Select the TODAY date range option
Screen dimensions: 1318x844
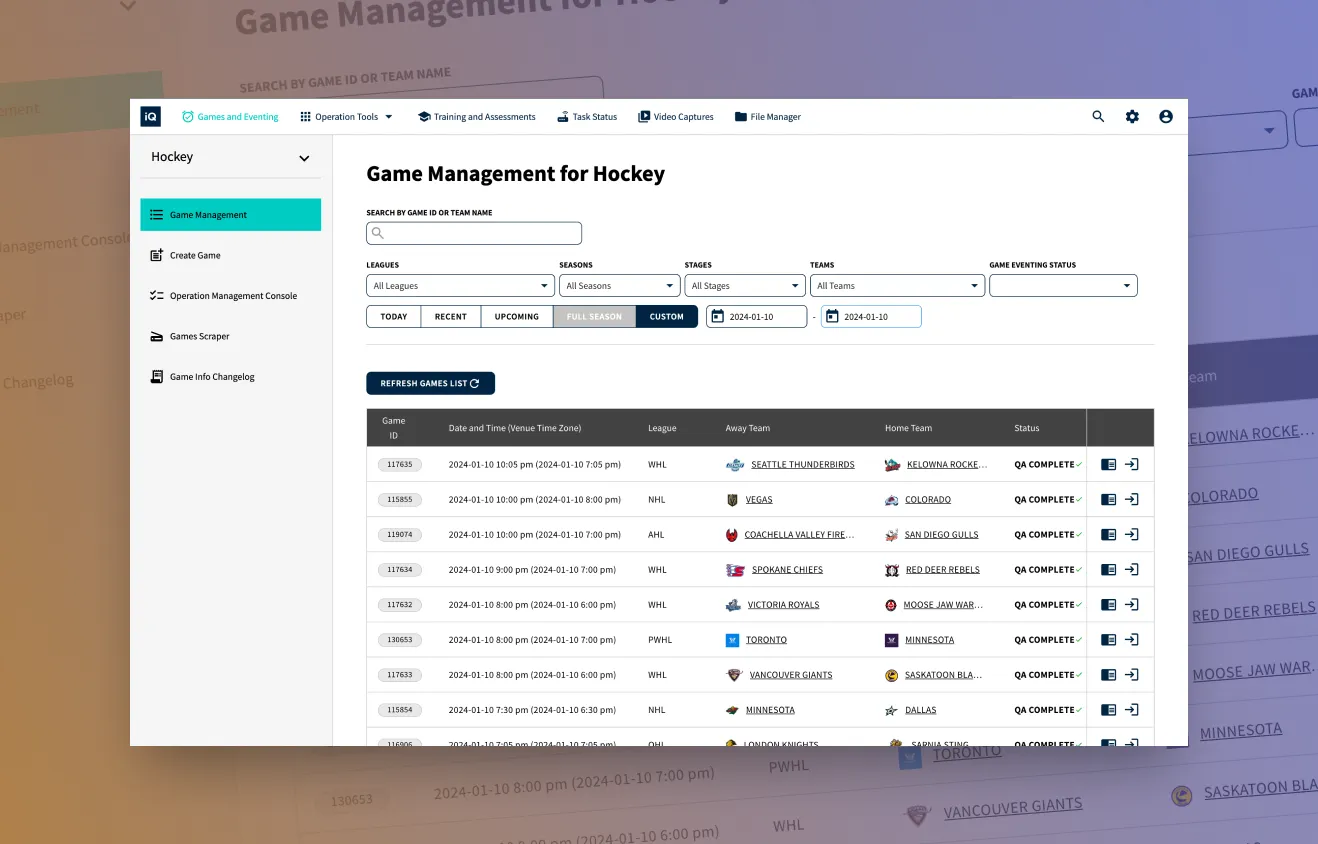click(x=394, y=317)
